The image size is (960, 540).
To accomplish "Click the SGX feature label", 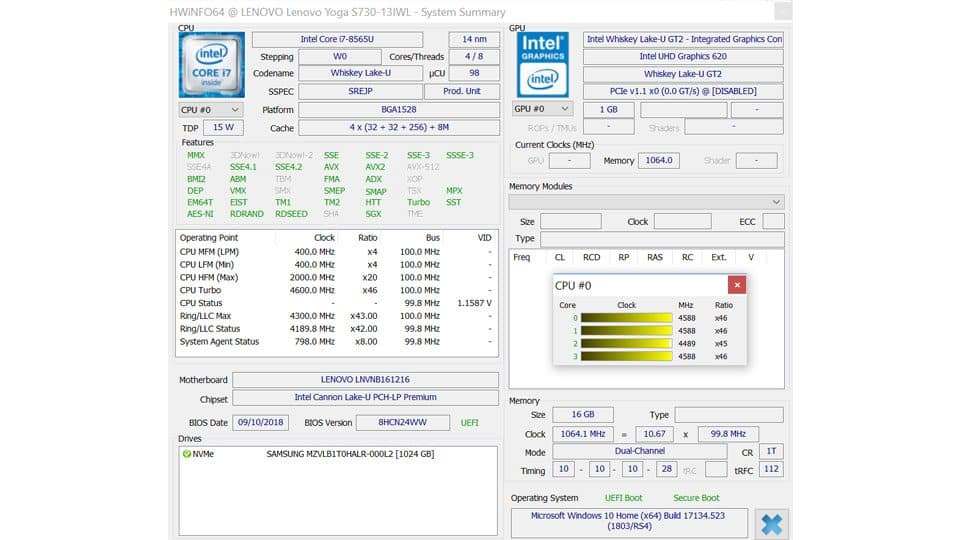I will (373, 214).
